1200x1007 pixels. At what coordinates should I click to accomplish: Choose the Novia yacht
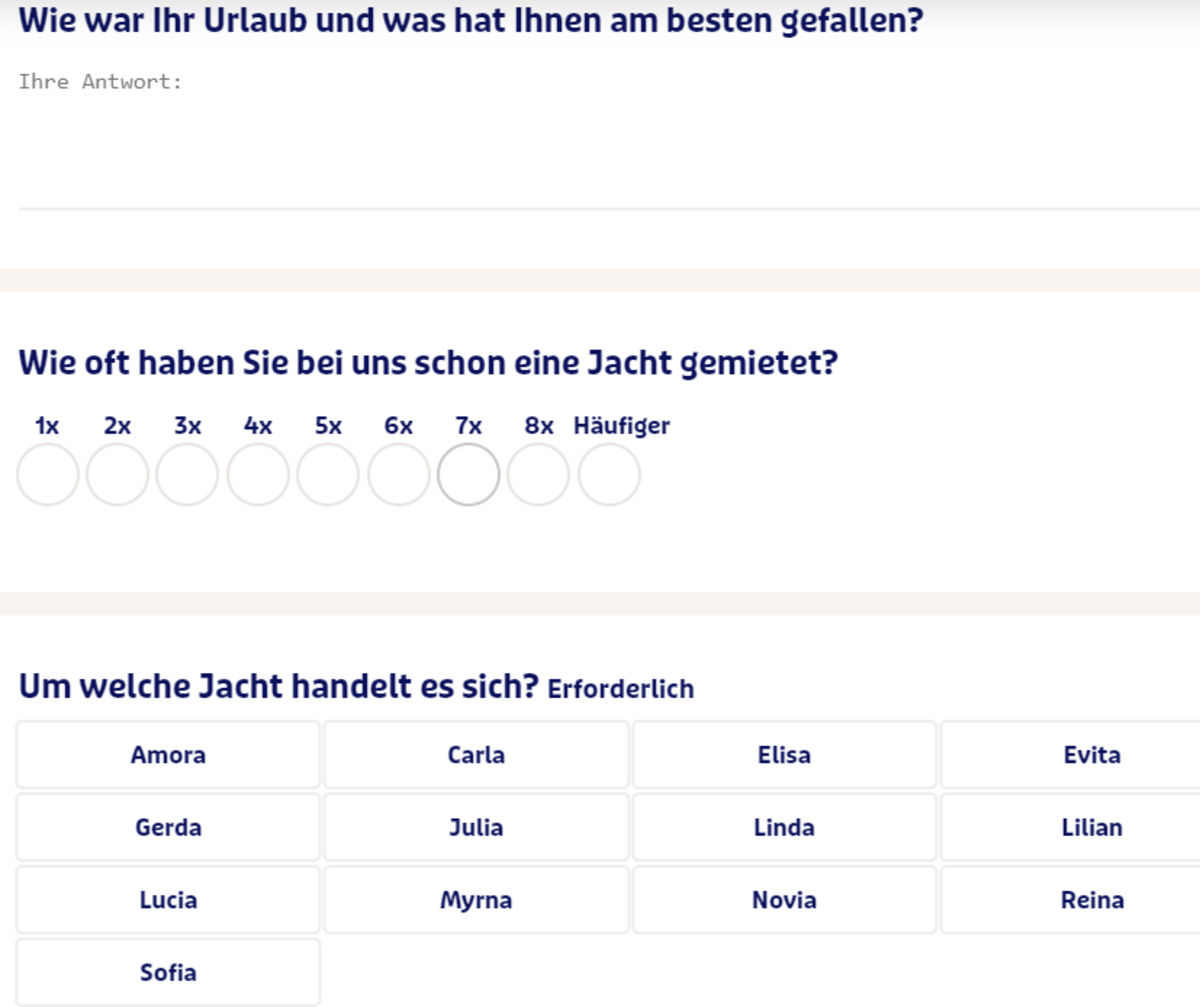pos(784,900)
